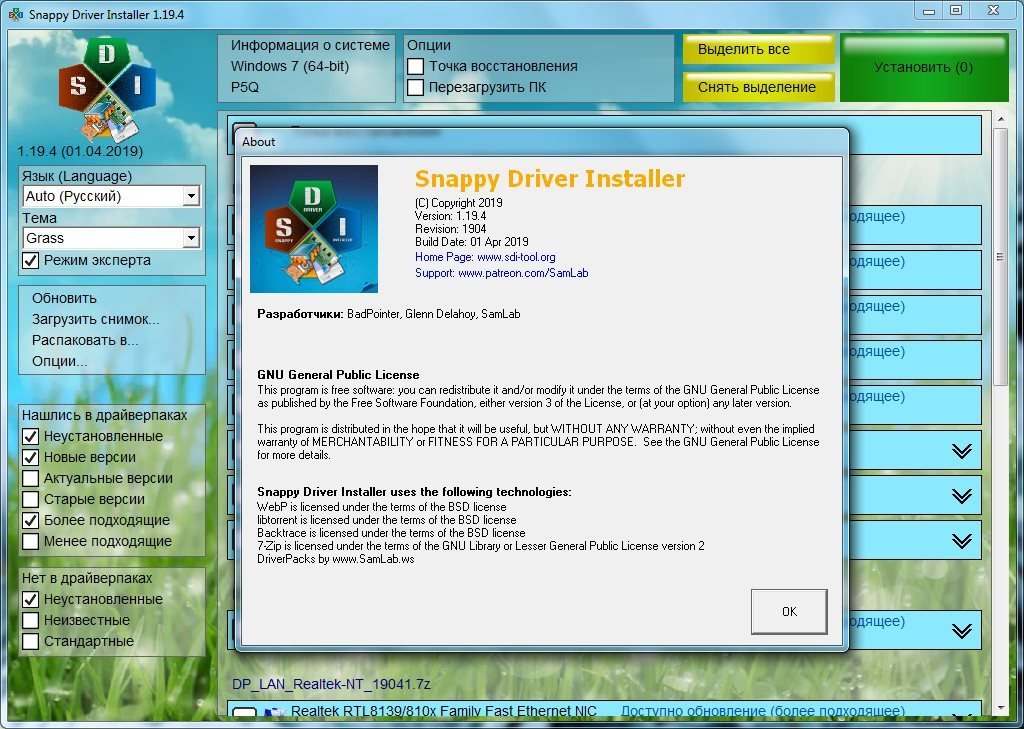
Task: Check the Актуальные версии filter
Action: pos(31,478)
